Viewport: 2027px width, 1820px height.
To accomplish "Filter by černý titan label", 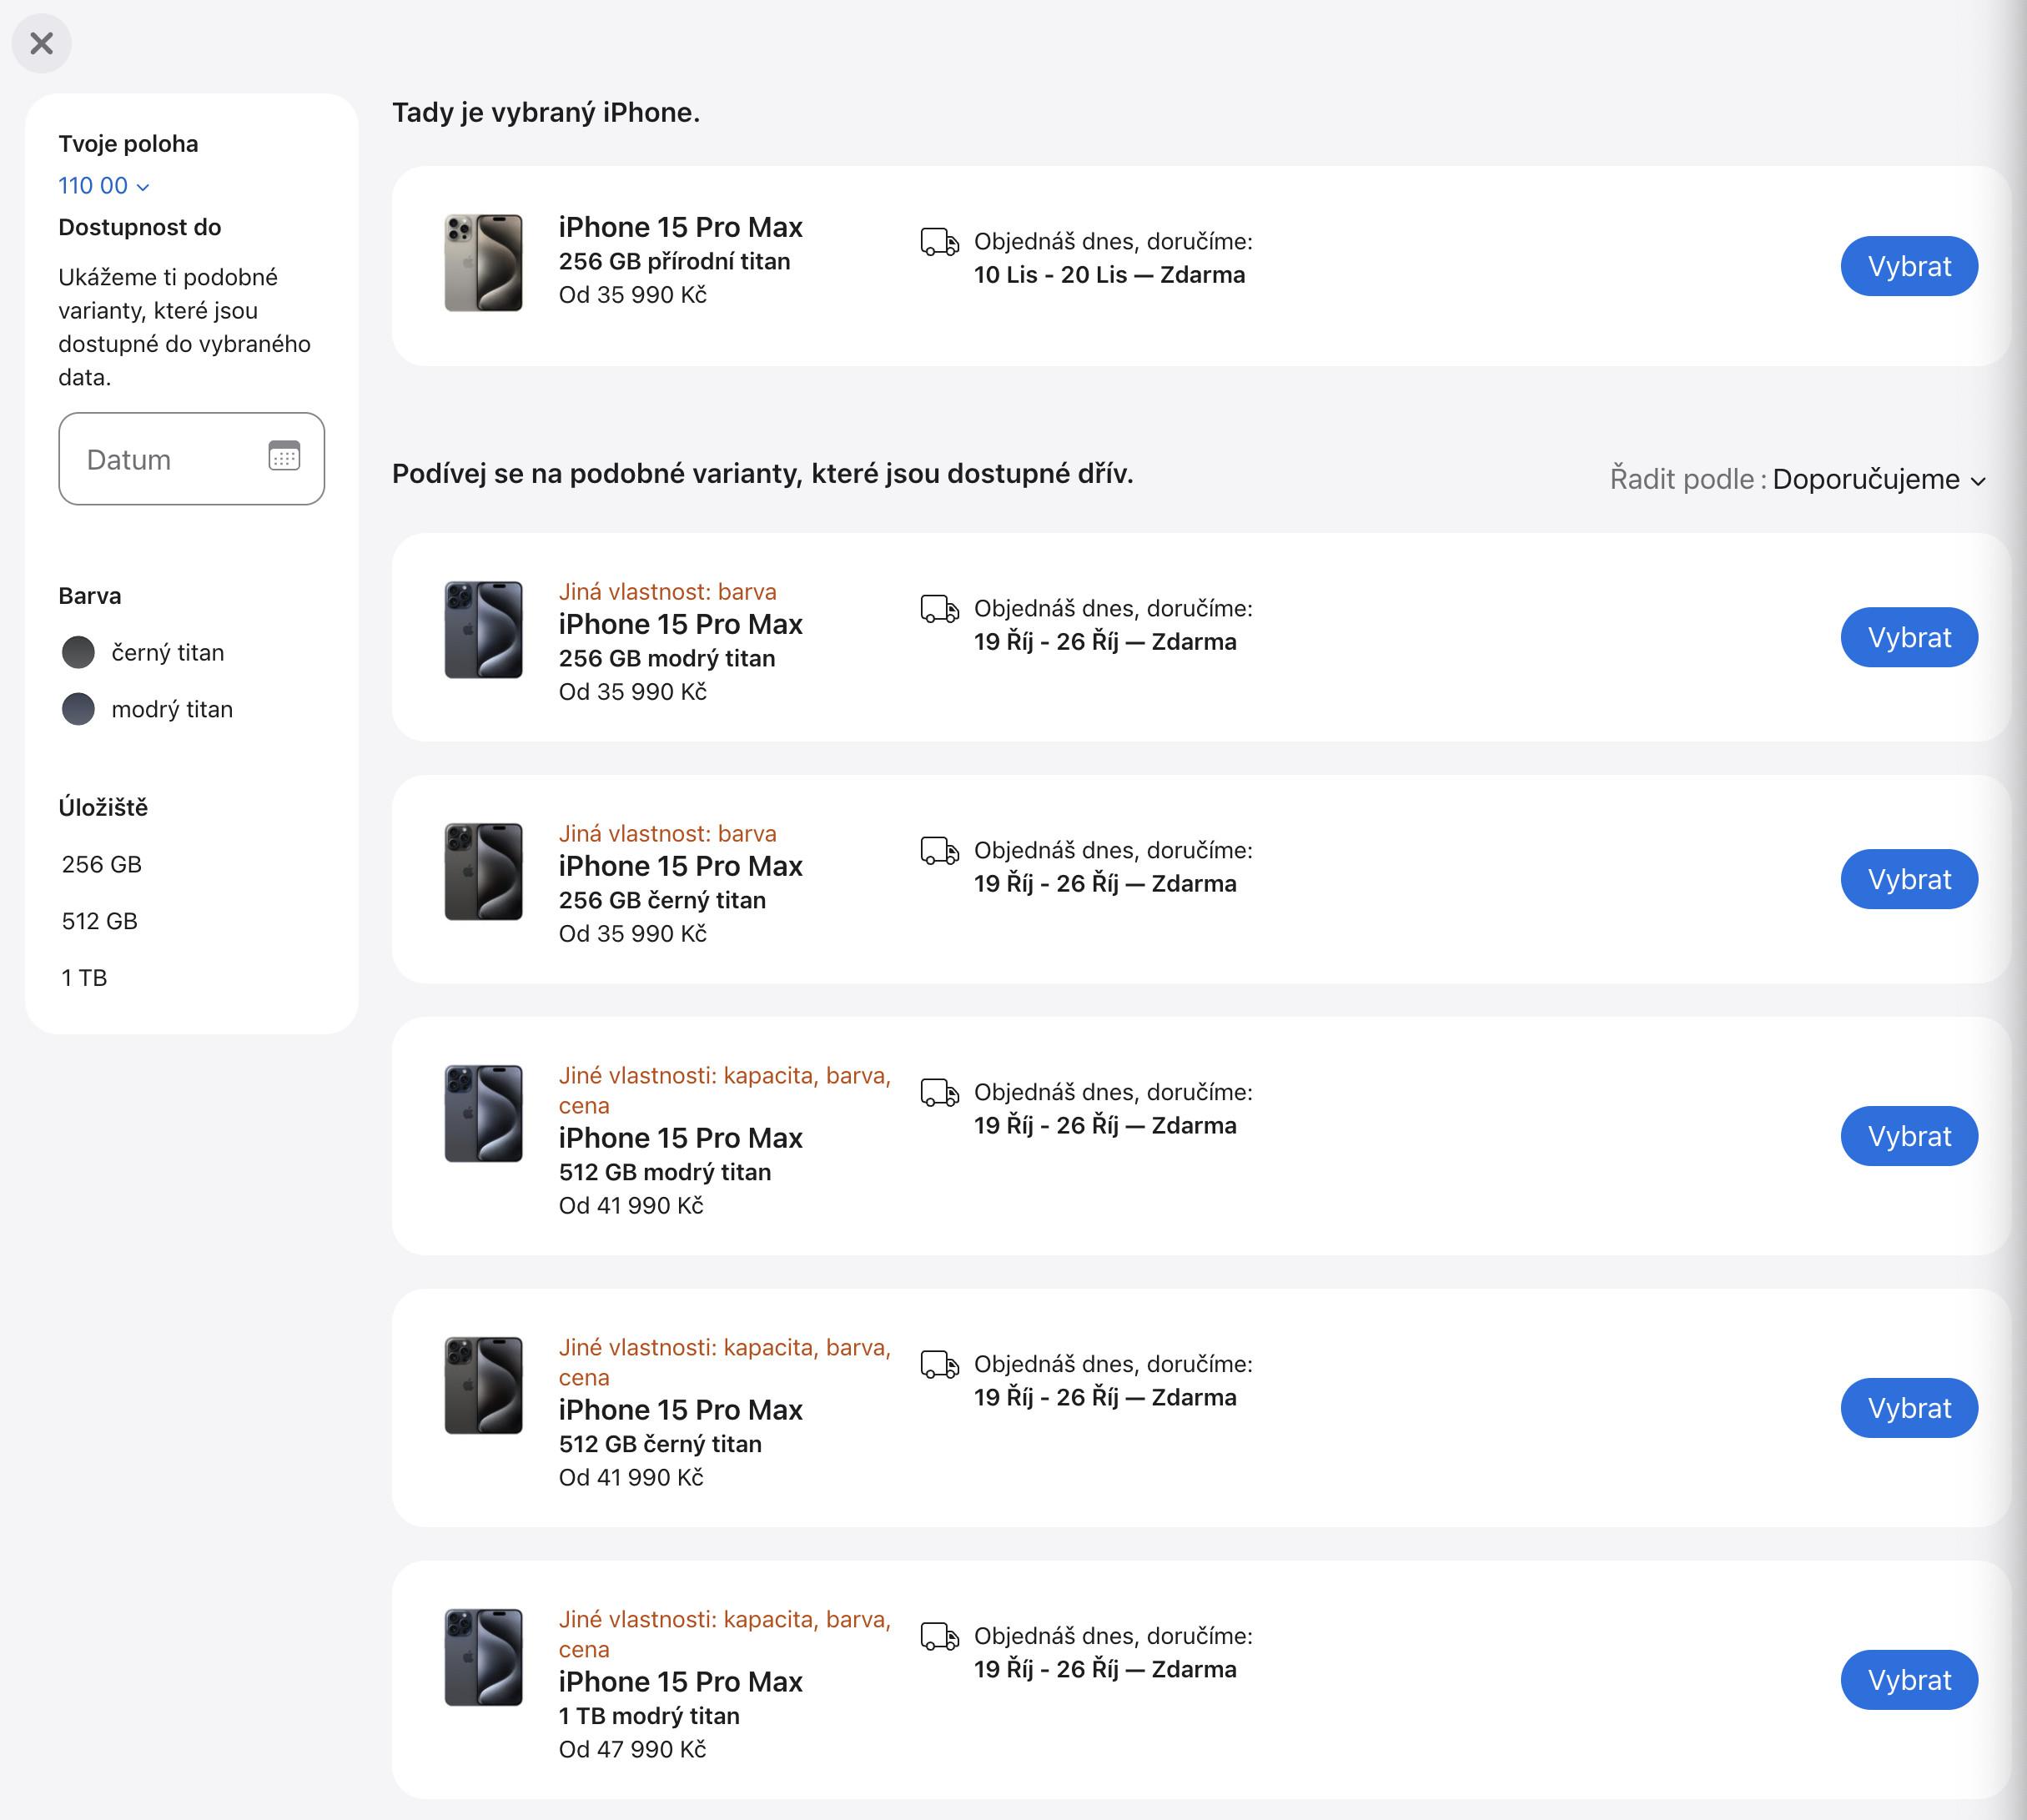I will coord(168,653).
